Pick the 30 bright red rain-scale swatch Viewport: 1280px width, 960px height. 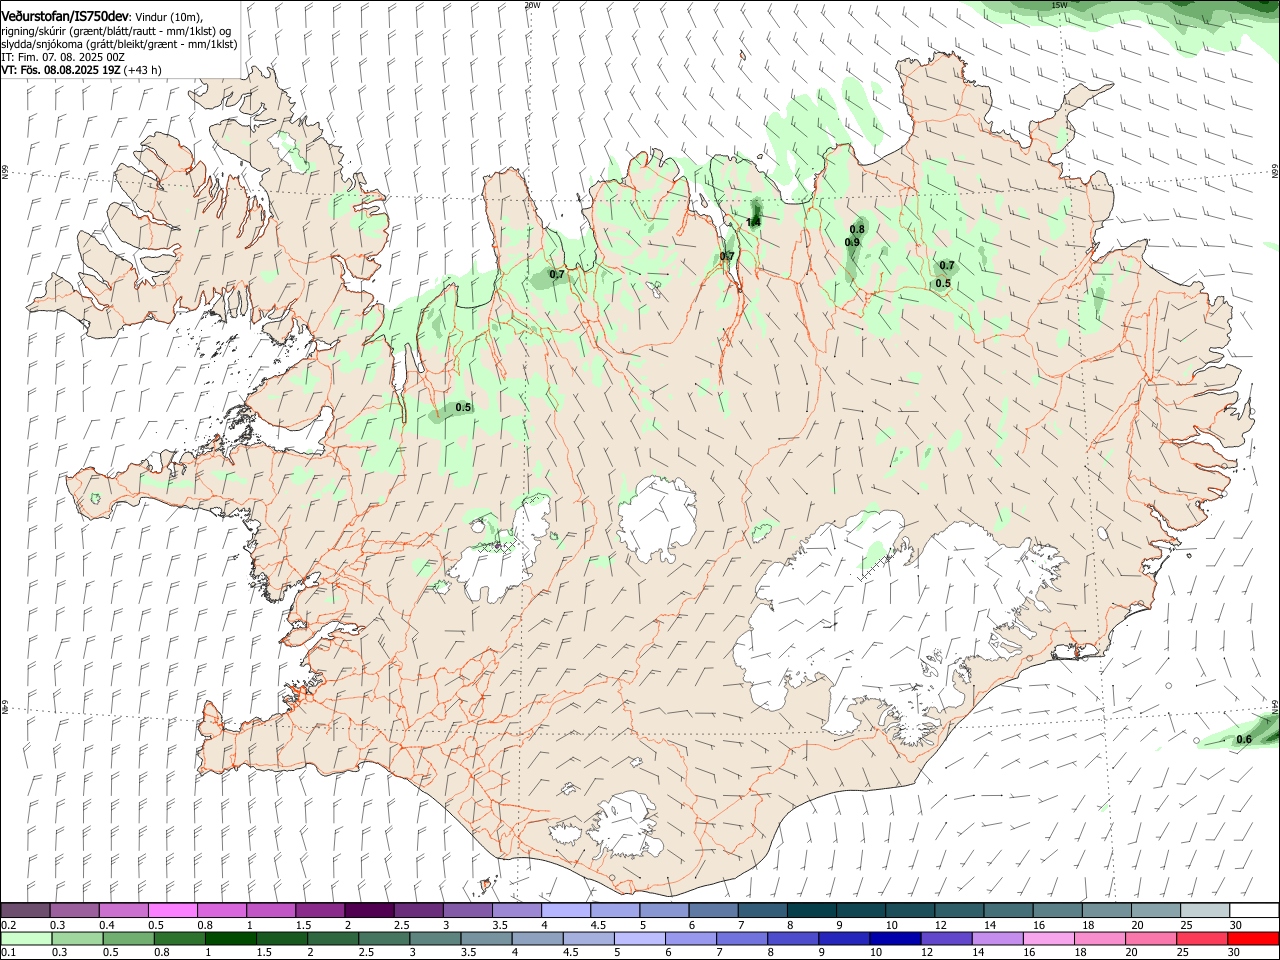(1252, 939)
